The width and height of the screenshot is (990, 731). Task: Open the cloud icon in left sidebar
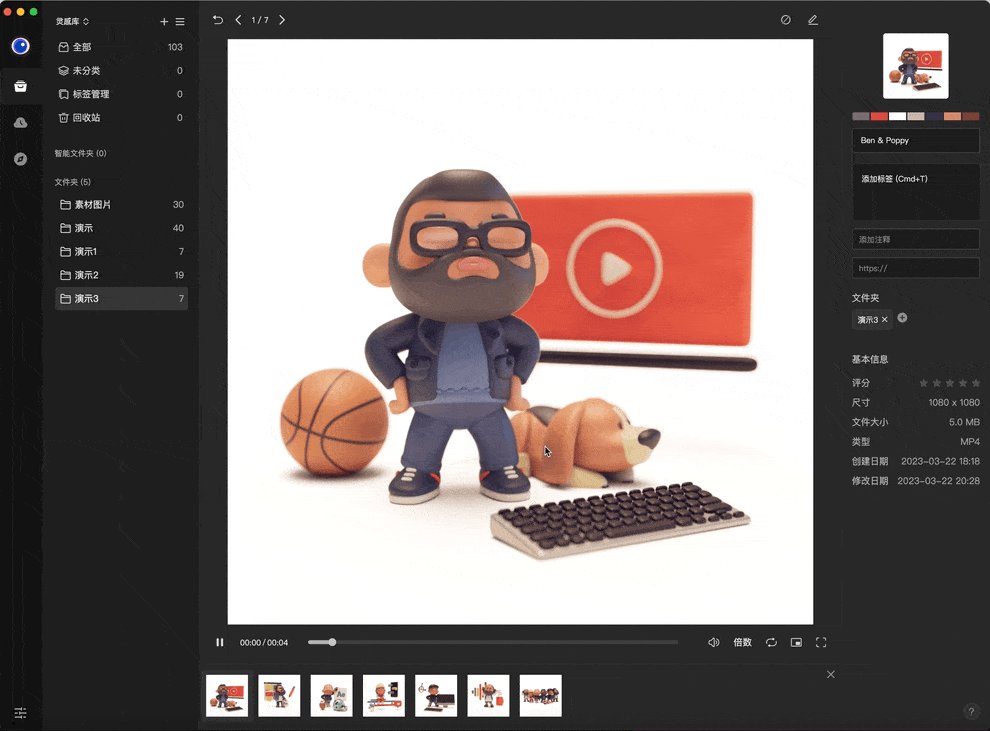tap(21, 122)
